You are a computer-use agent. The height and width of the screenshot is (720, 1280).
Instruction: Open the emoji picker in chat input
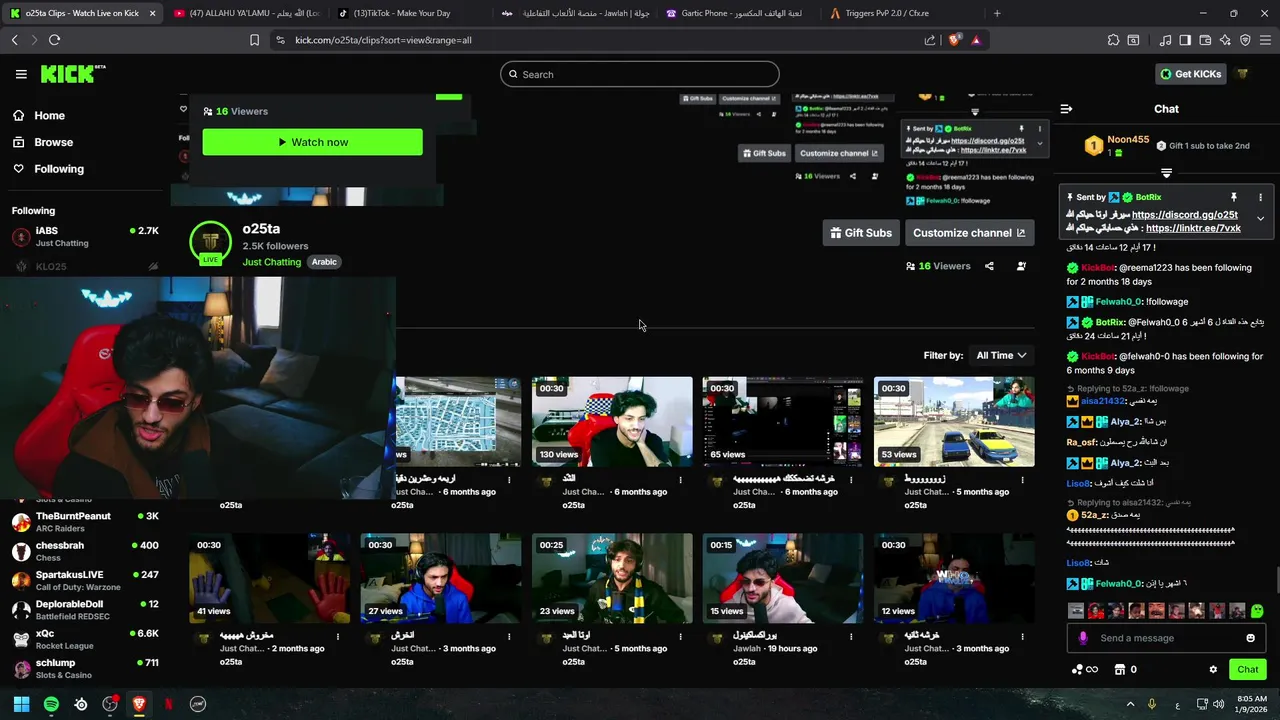coord(1250,638)
